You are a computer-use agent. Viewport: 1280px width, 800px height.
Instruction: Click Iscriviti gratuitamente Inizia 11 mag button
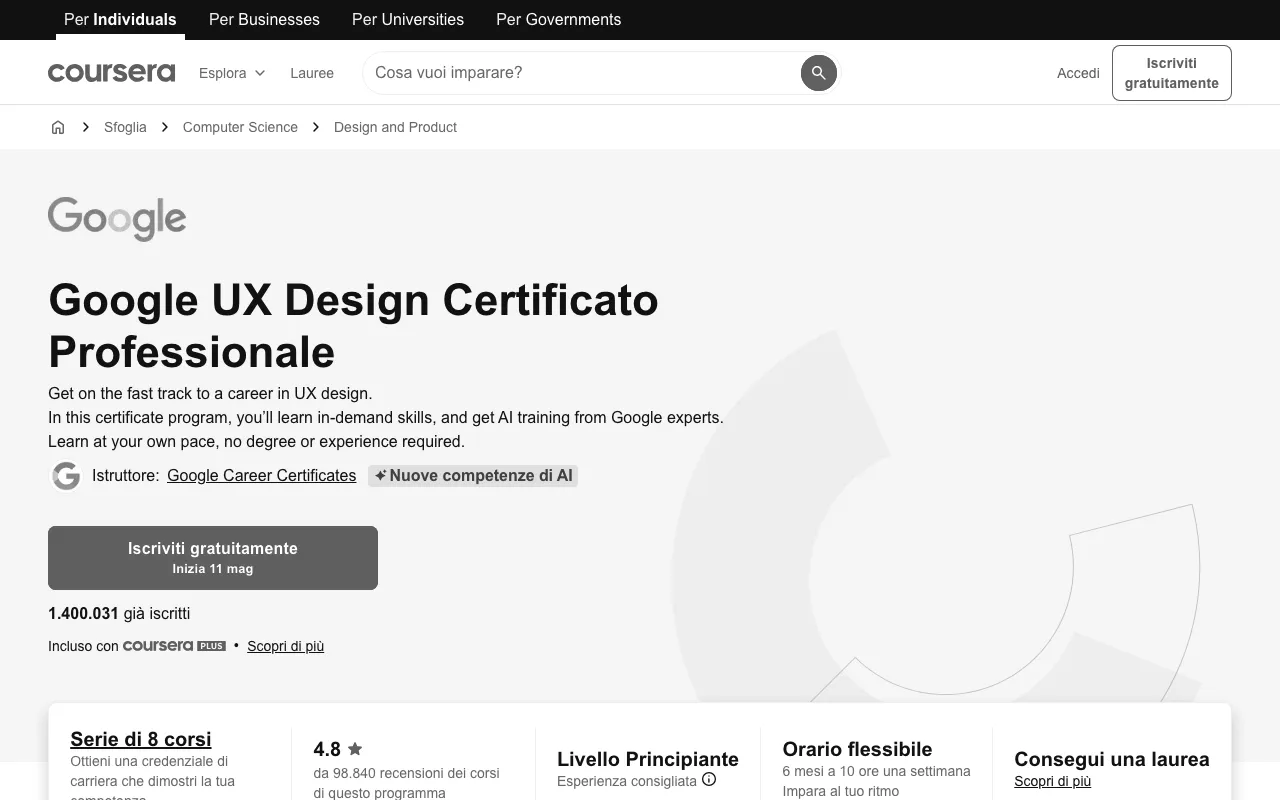213,558
